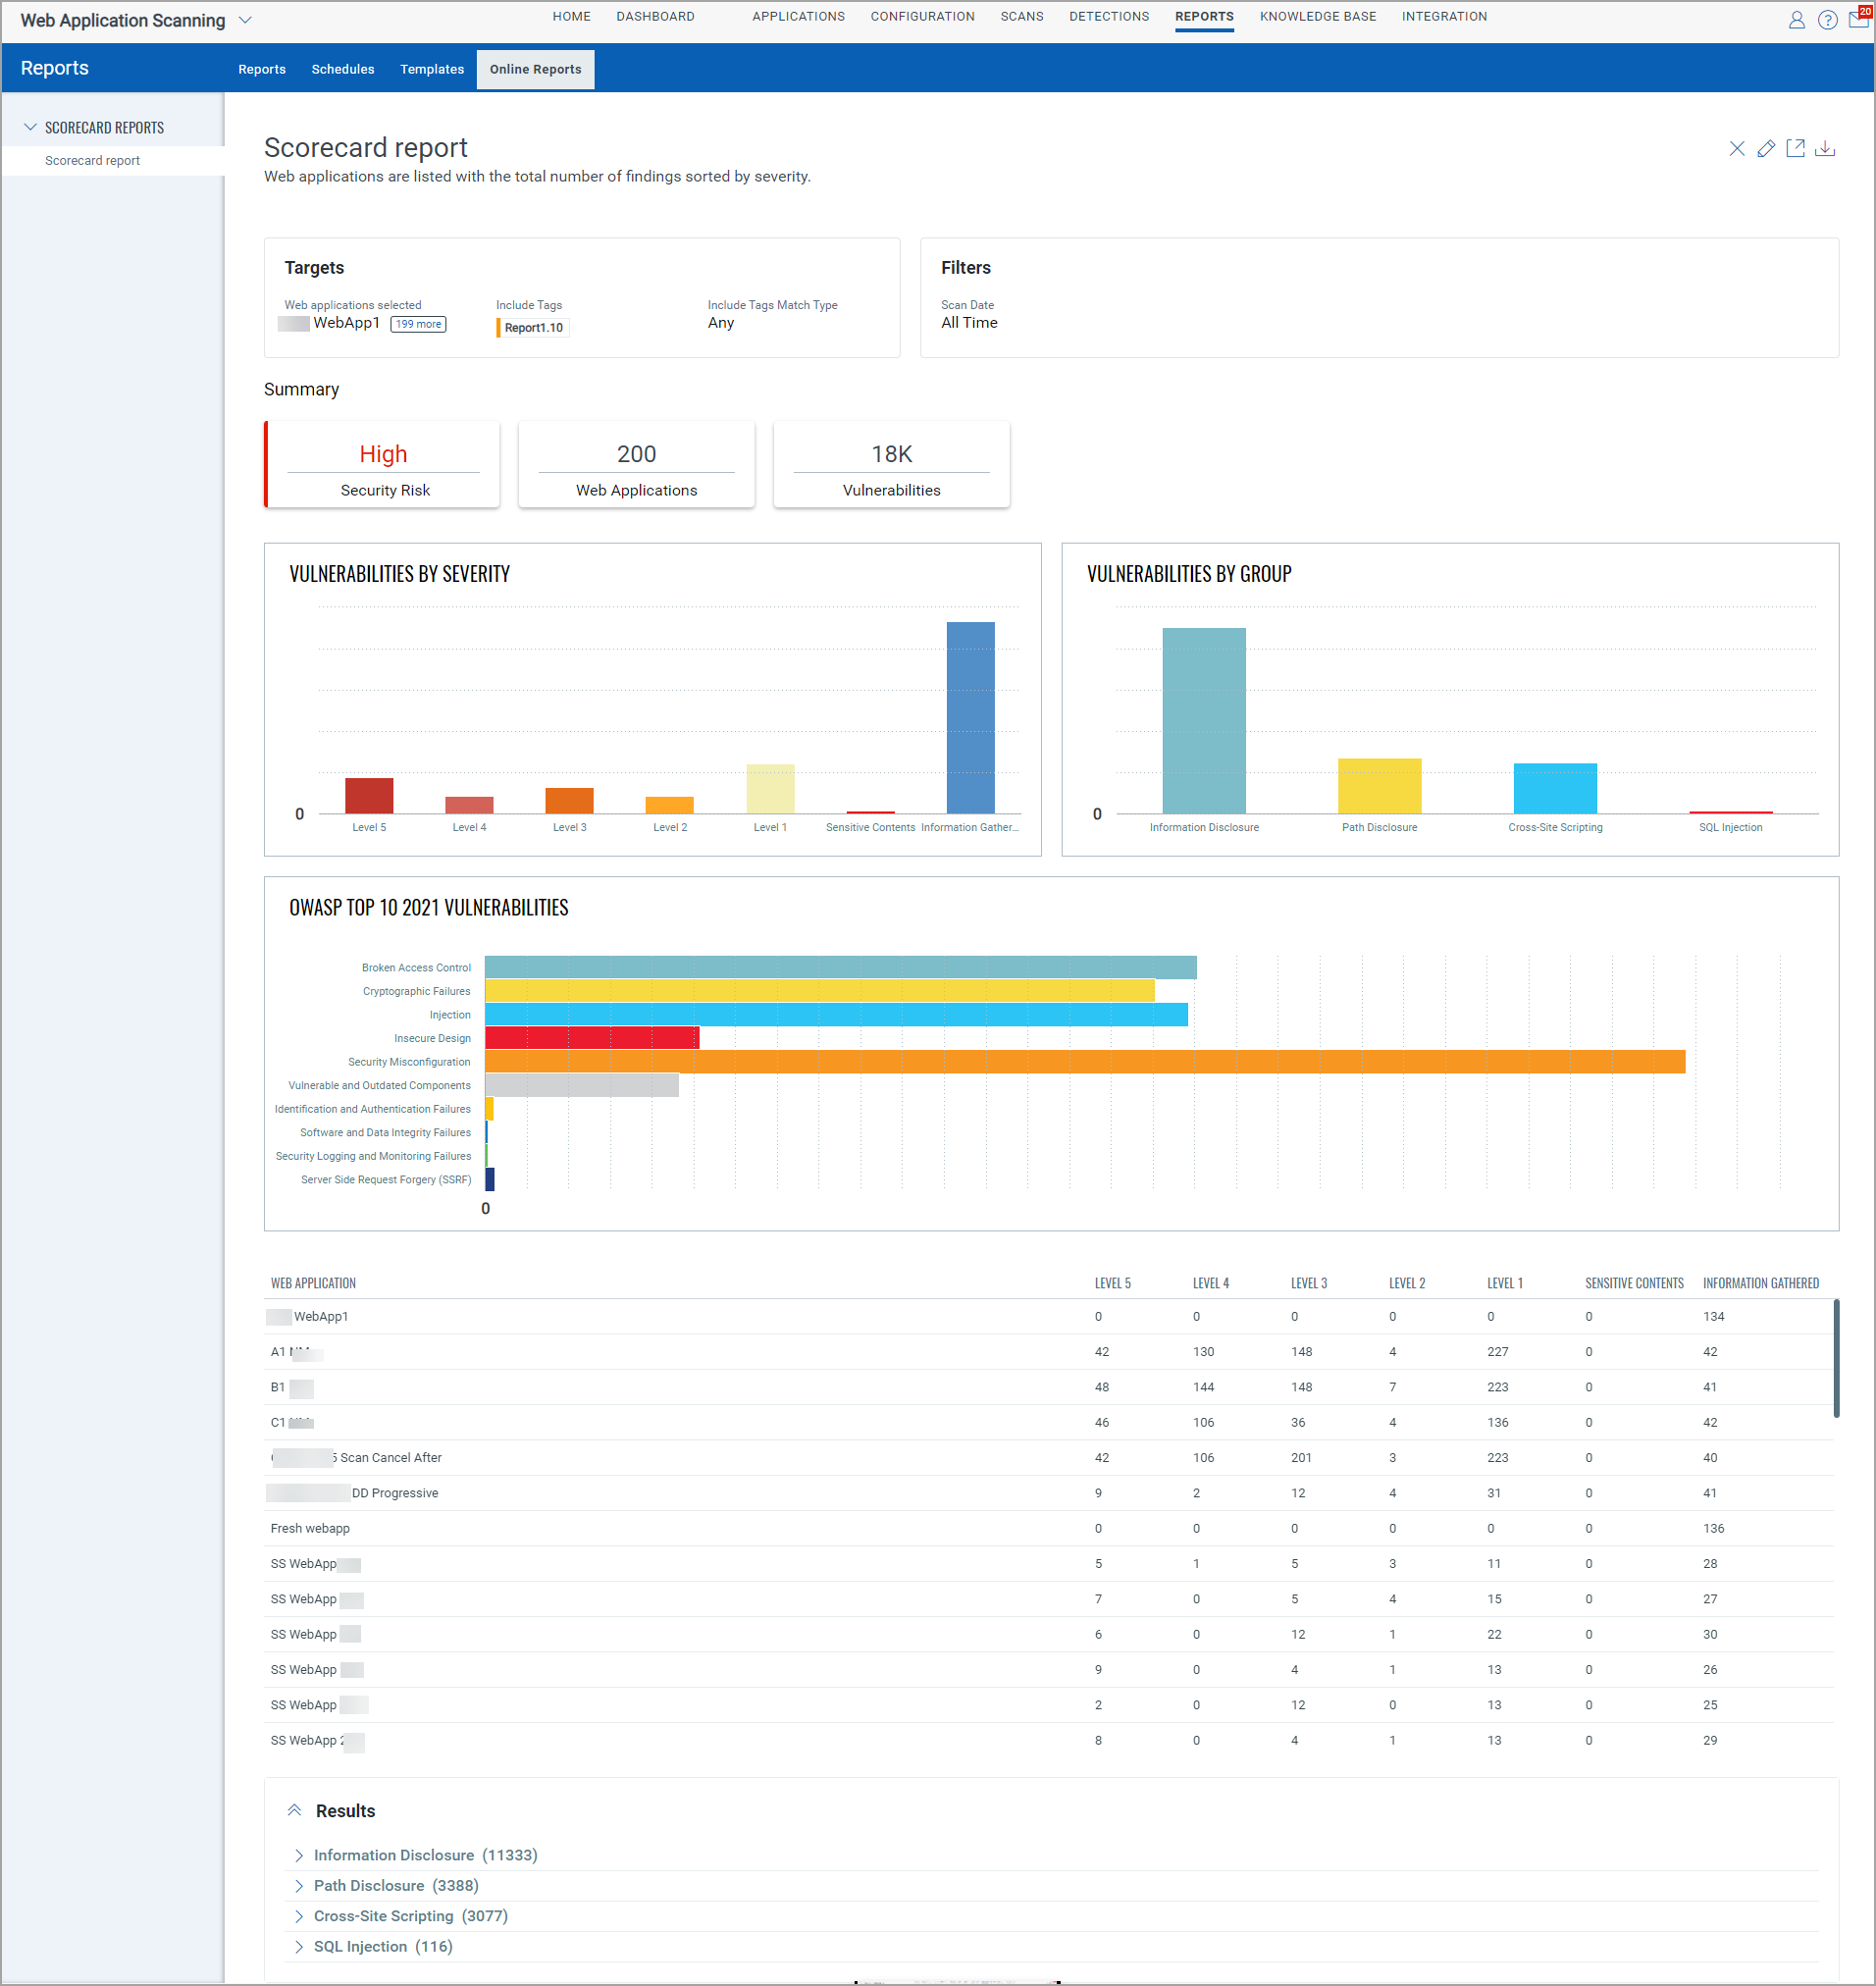Open report in new window icon

click(1795, 149)
